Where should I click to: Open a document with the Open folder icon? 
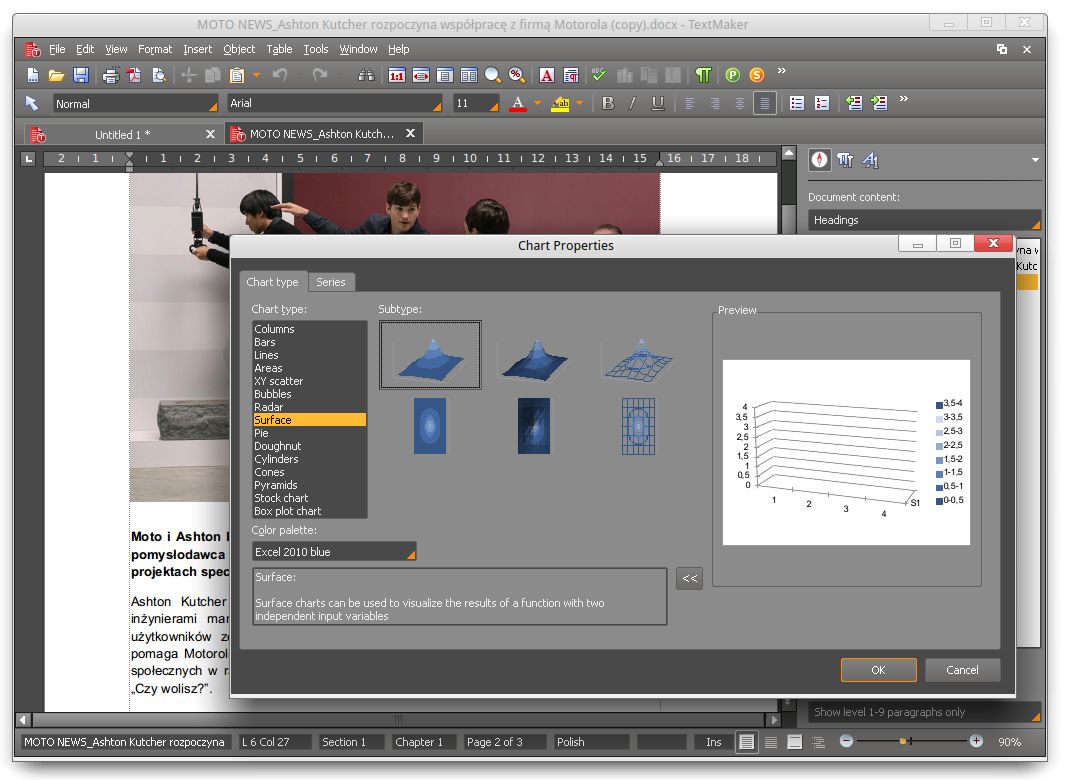57,74
